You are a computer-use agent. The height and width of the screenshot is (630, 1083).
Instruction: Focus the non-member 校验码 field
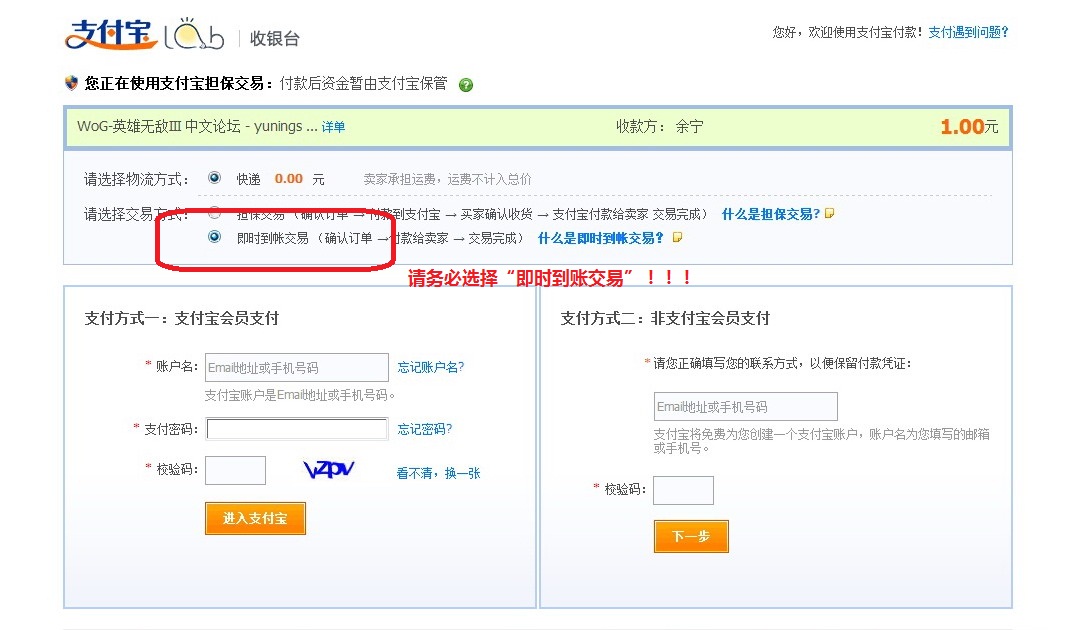683,490
